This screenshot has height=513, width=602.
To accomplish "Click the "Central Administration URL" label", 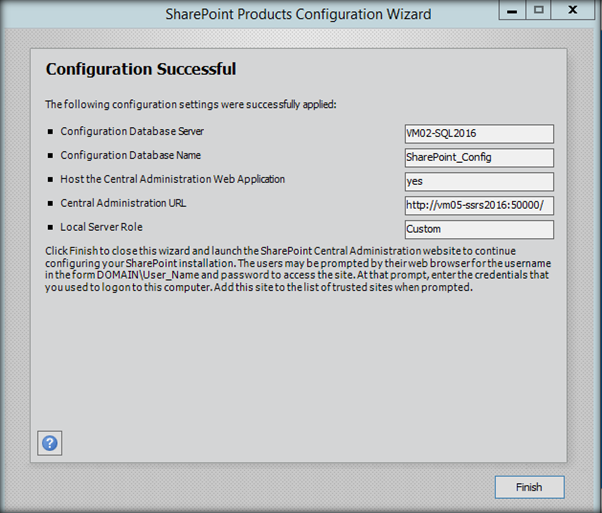I will point(123,203).
